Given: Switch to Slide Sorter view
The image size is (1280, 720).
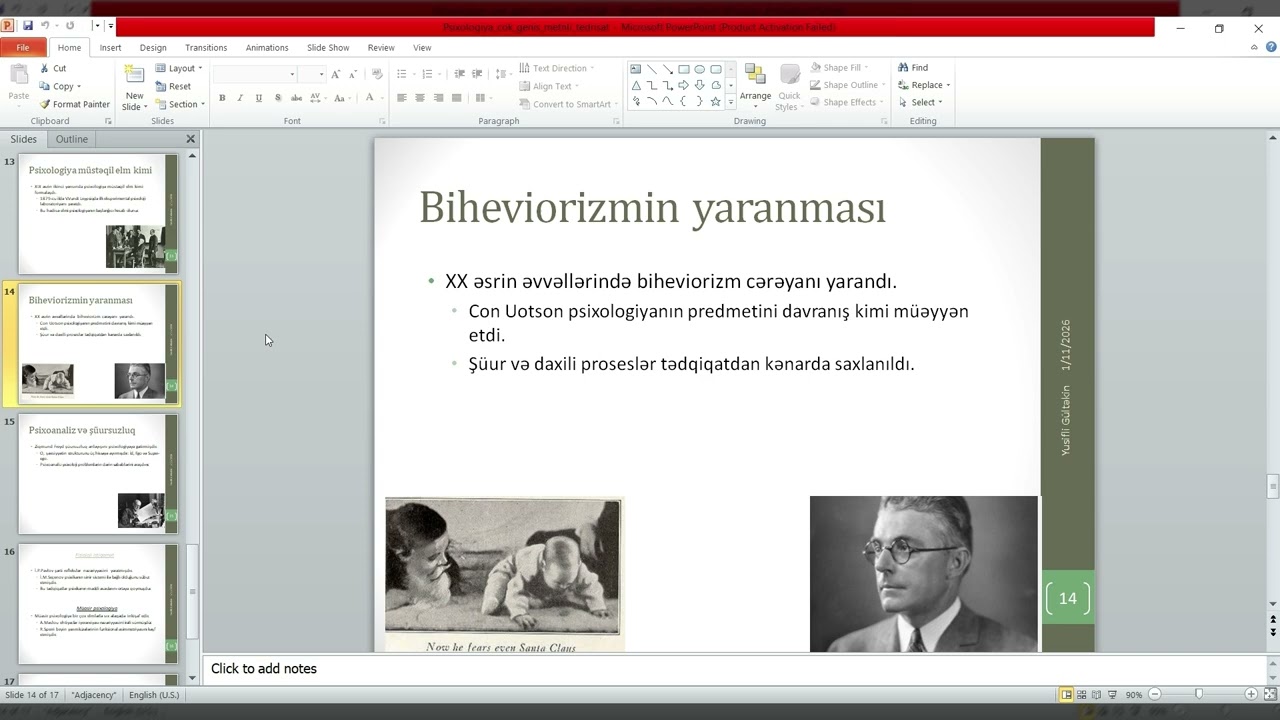Looking at the screenshot, I should (x=1081, y=694).
